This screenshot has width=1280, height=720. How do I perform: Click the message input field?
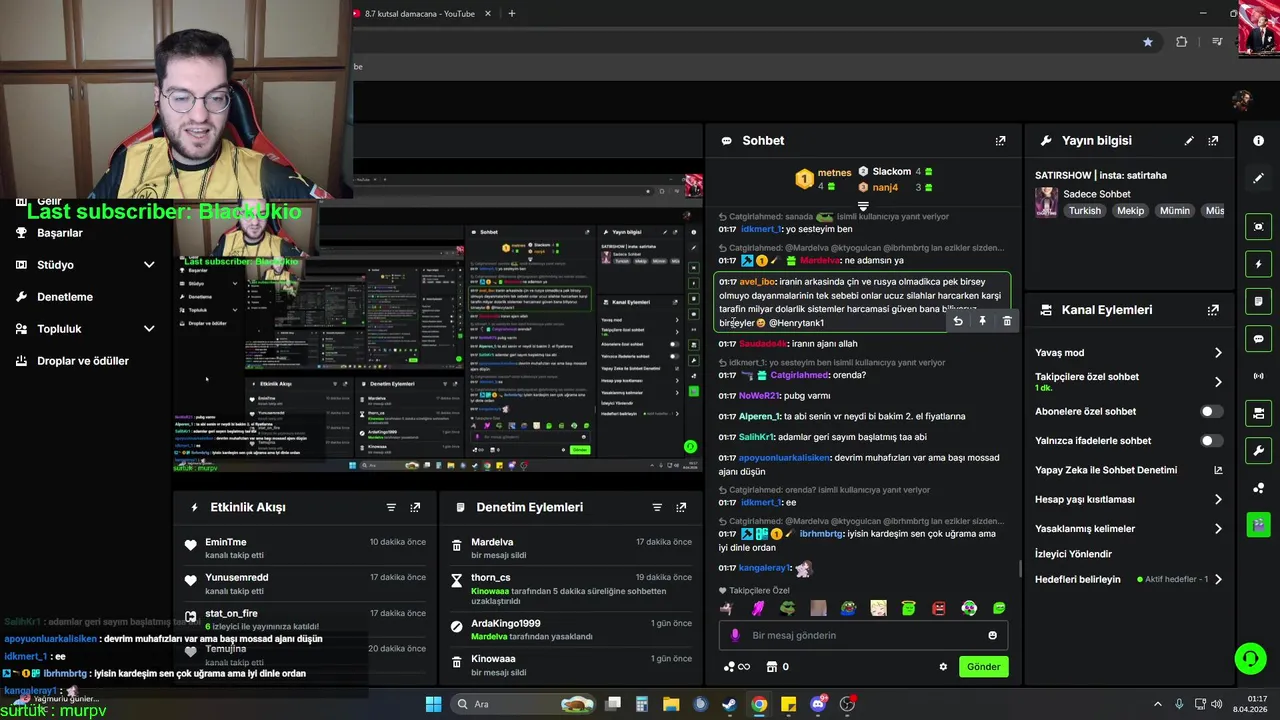click(x=863, y=635)
